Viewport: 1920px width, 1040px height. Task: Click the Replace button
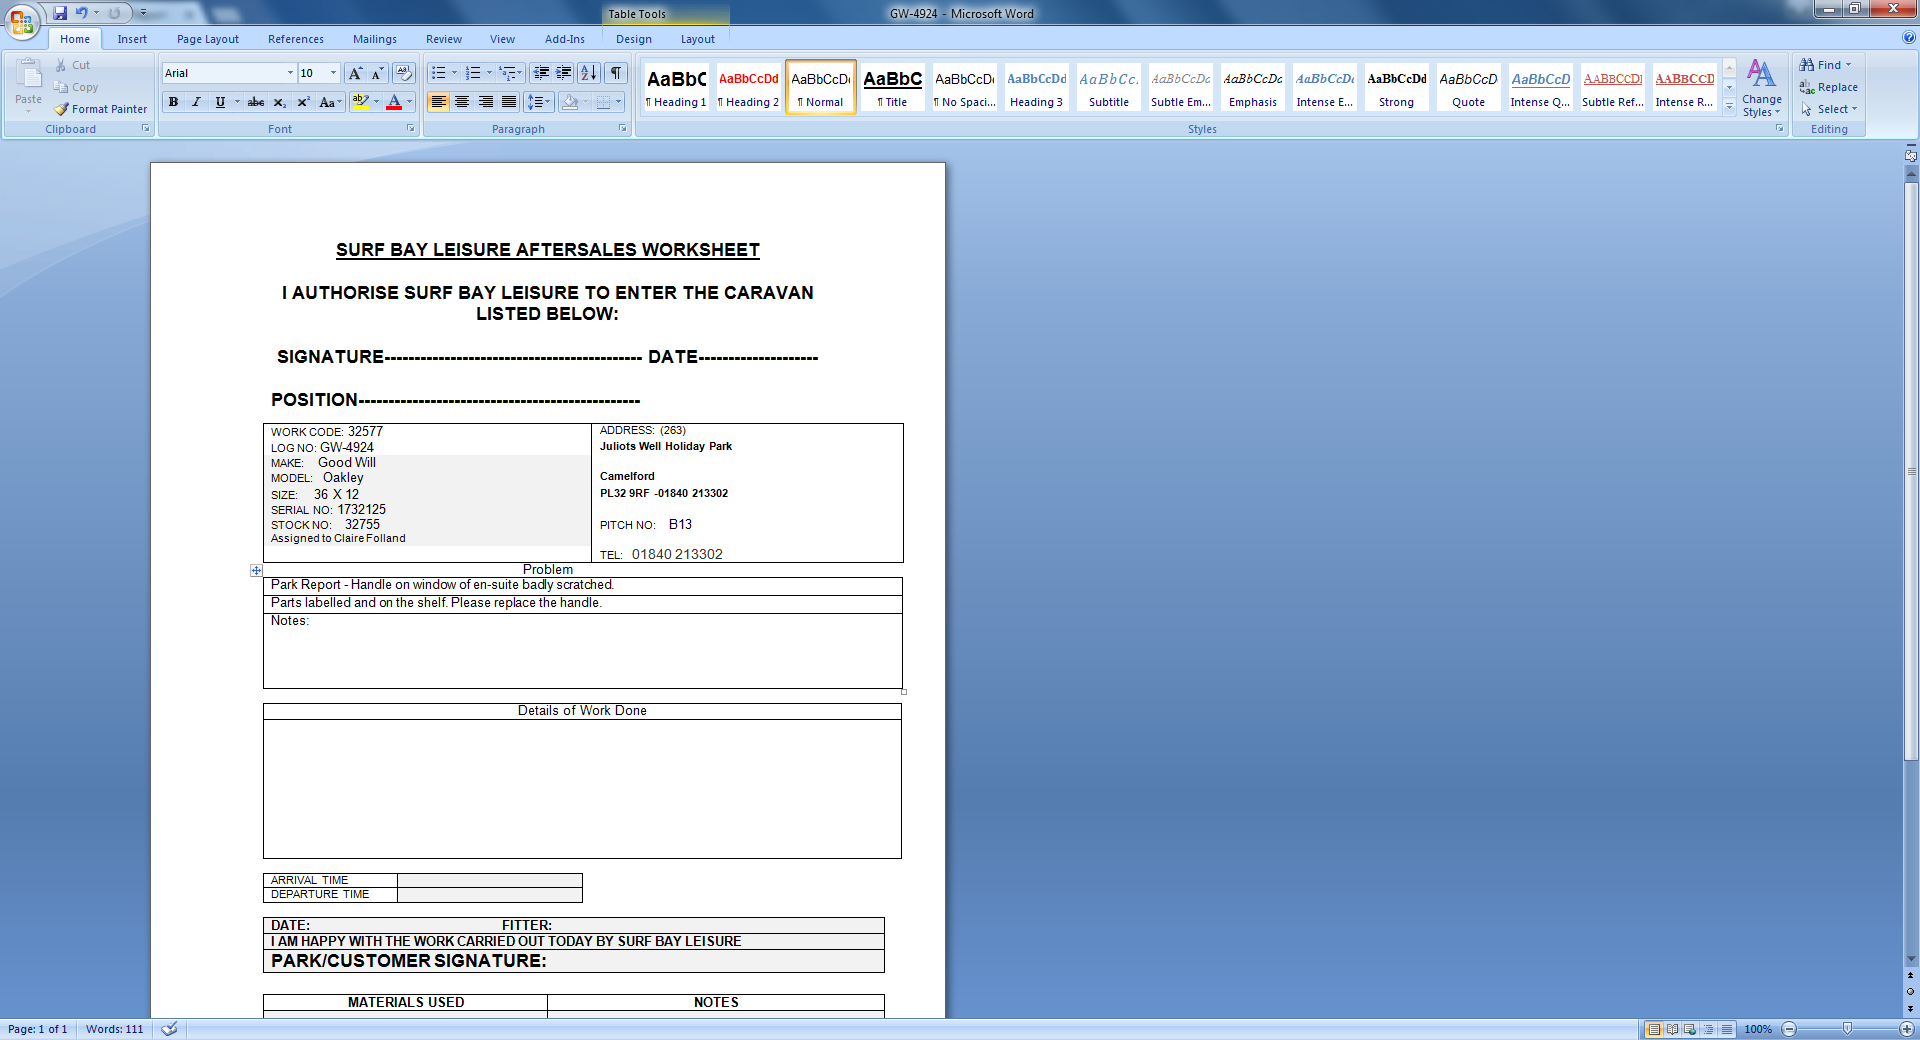(x=1829, y=87)
